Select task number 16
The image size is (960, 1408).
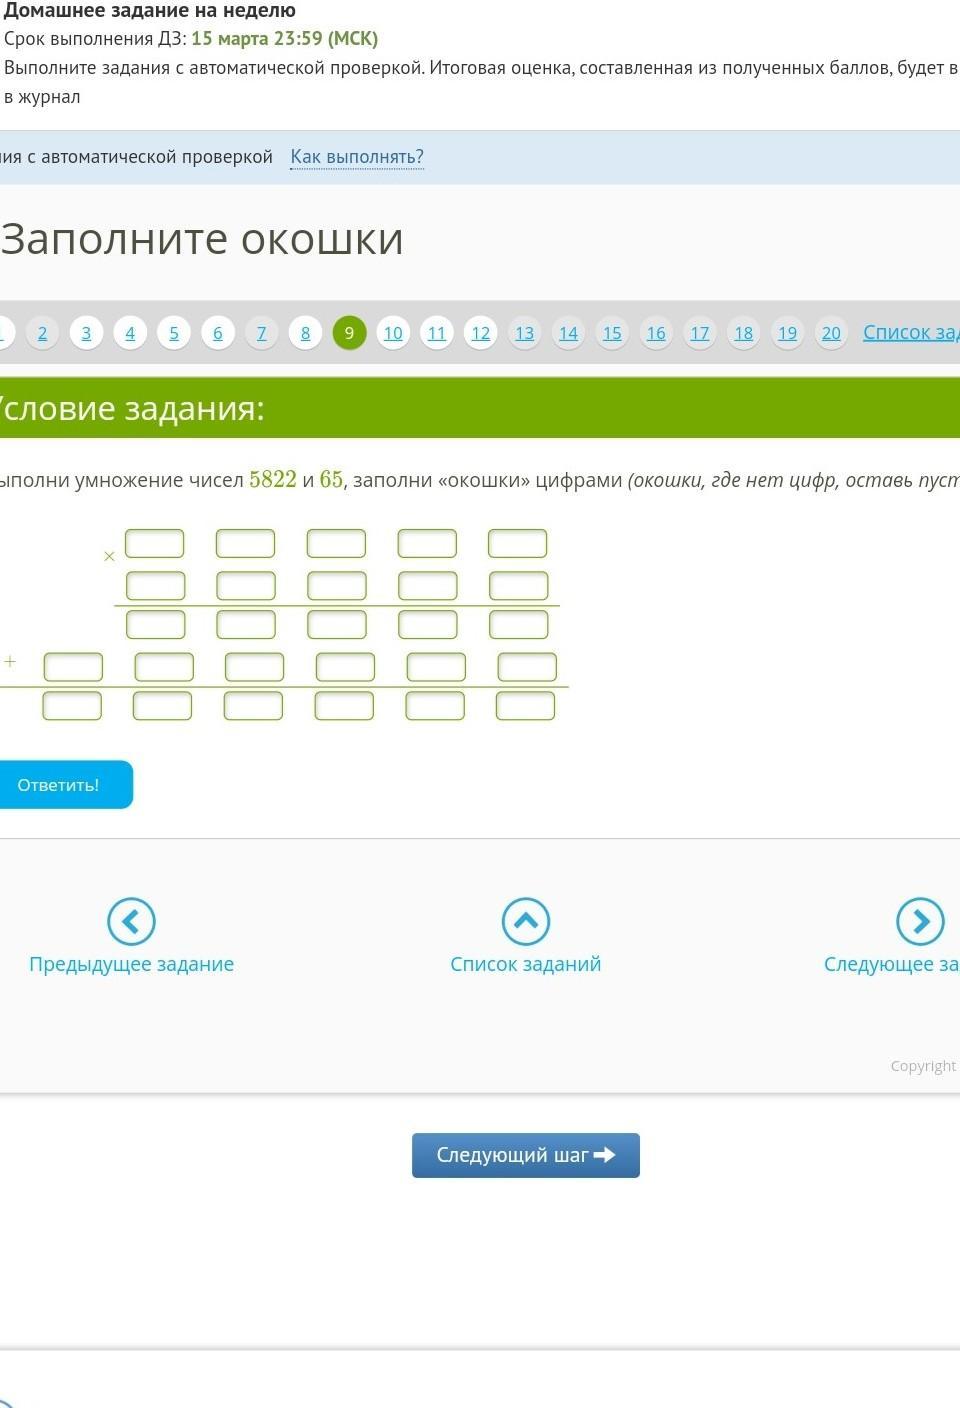(x=656, y=333)
